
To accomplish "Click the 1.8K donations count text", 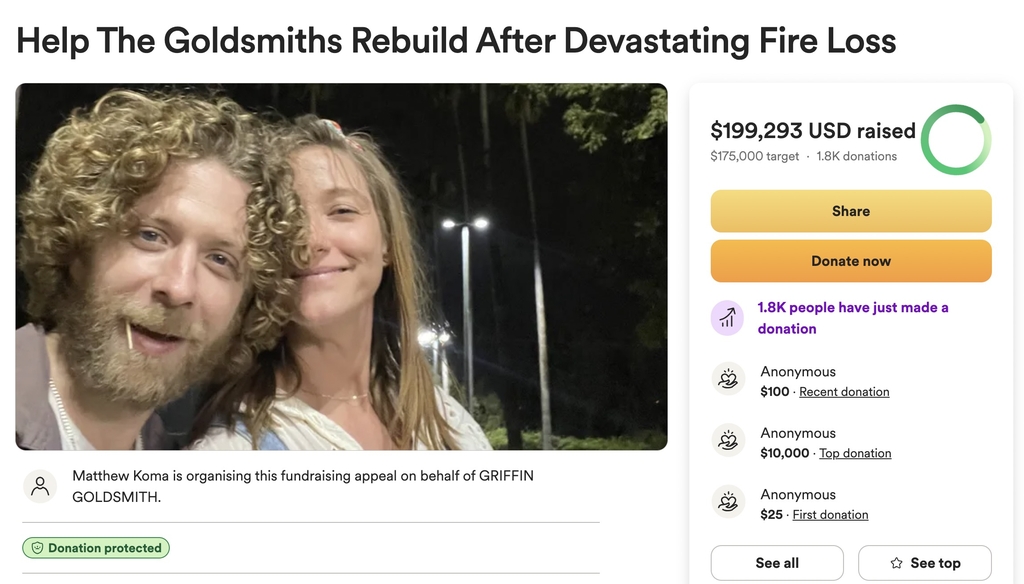I will click(856, 156).
